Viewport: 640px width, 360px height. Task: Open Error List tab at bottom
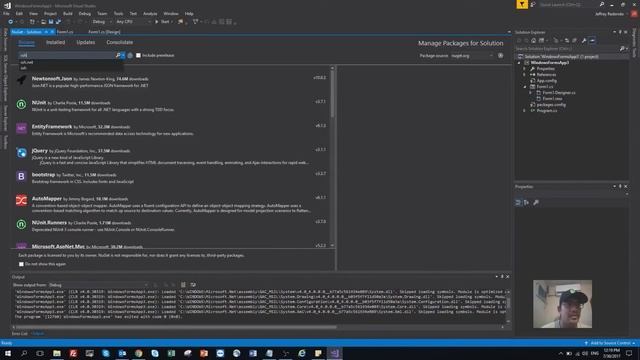(20, 334)
